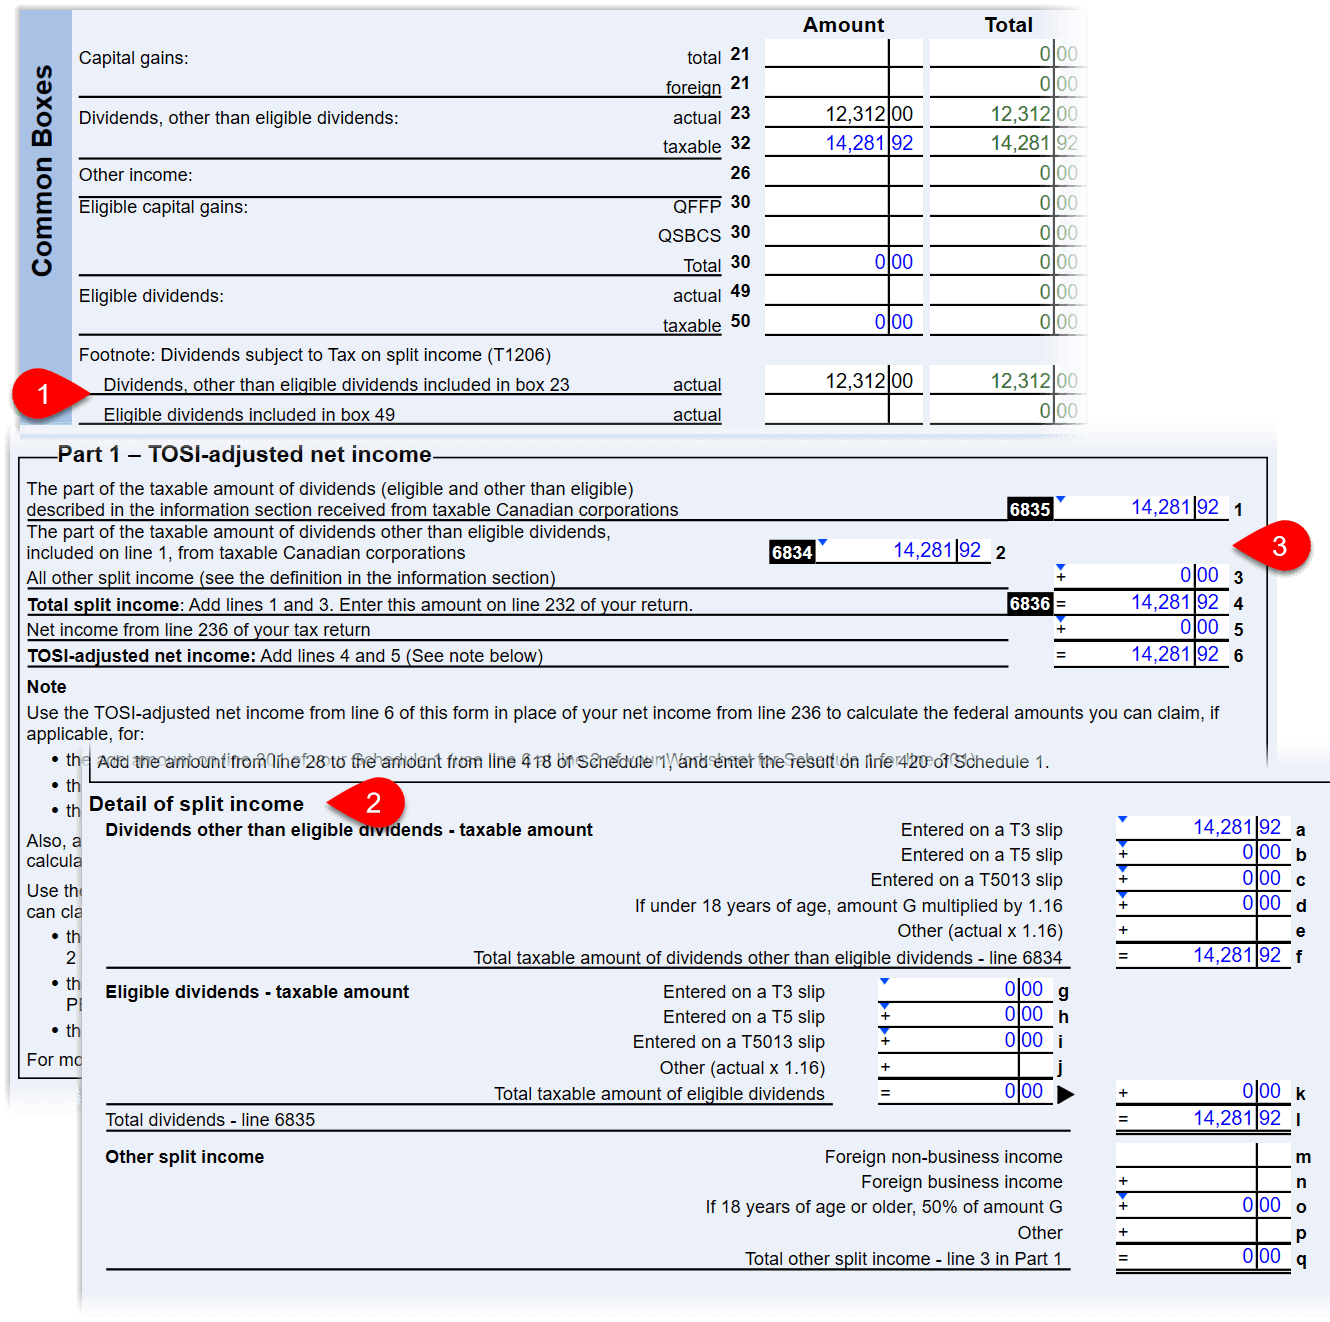Select box 32 taxable amount 14,281.92

click(x=844, y=143)
